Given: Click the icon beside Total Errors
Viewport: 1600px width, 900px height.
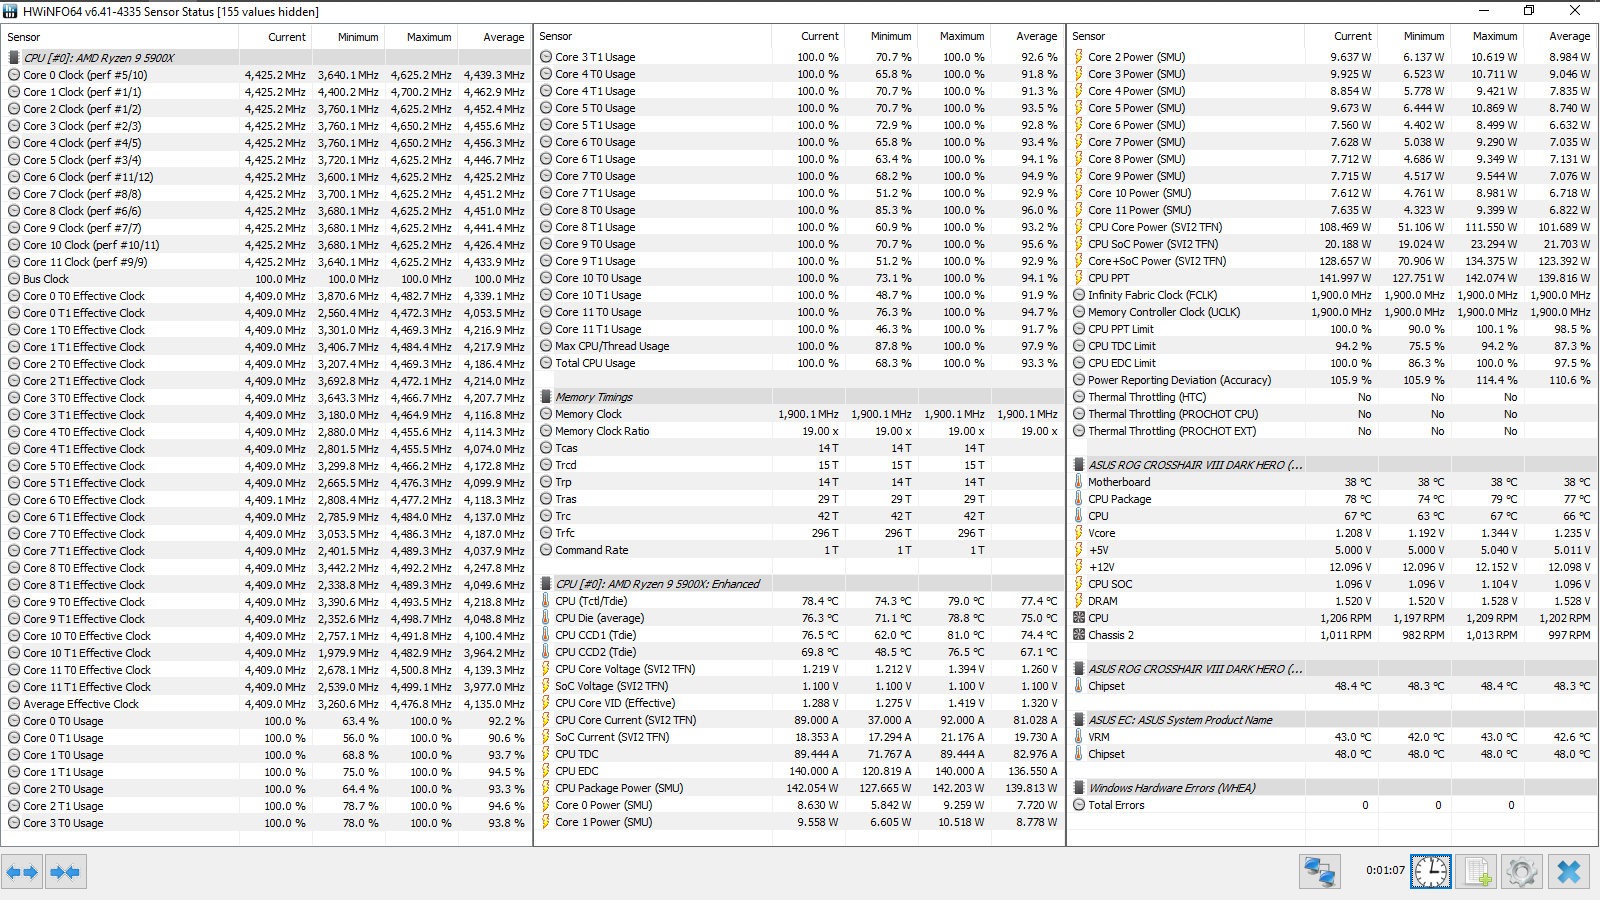Looking at the screenshot, I should [1079, 805].
